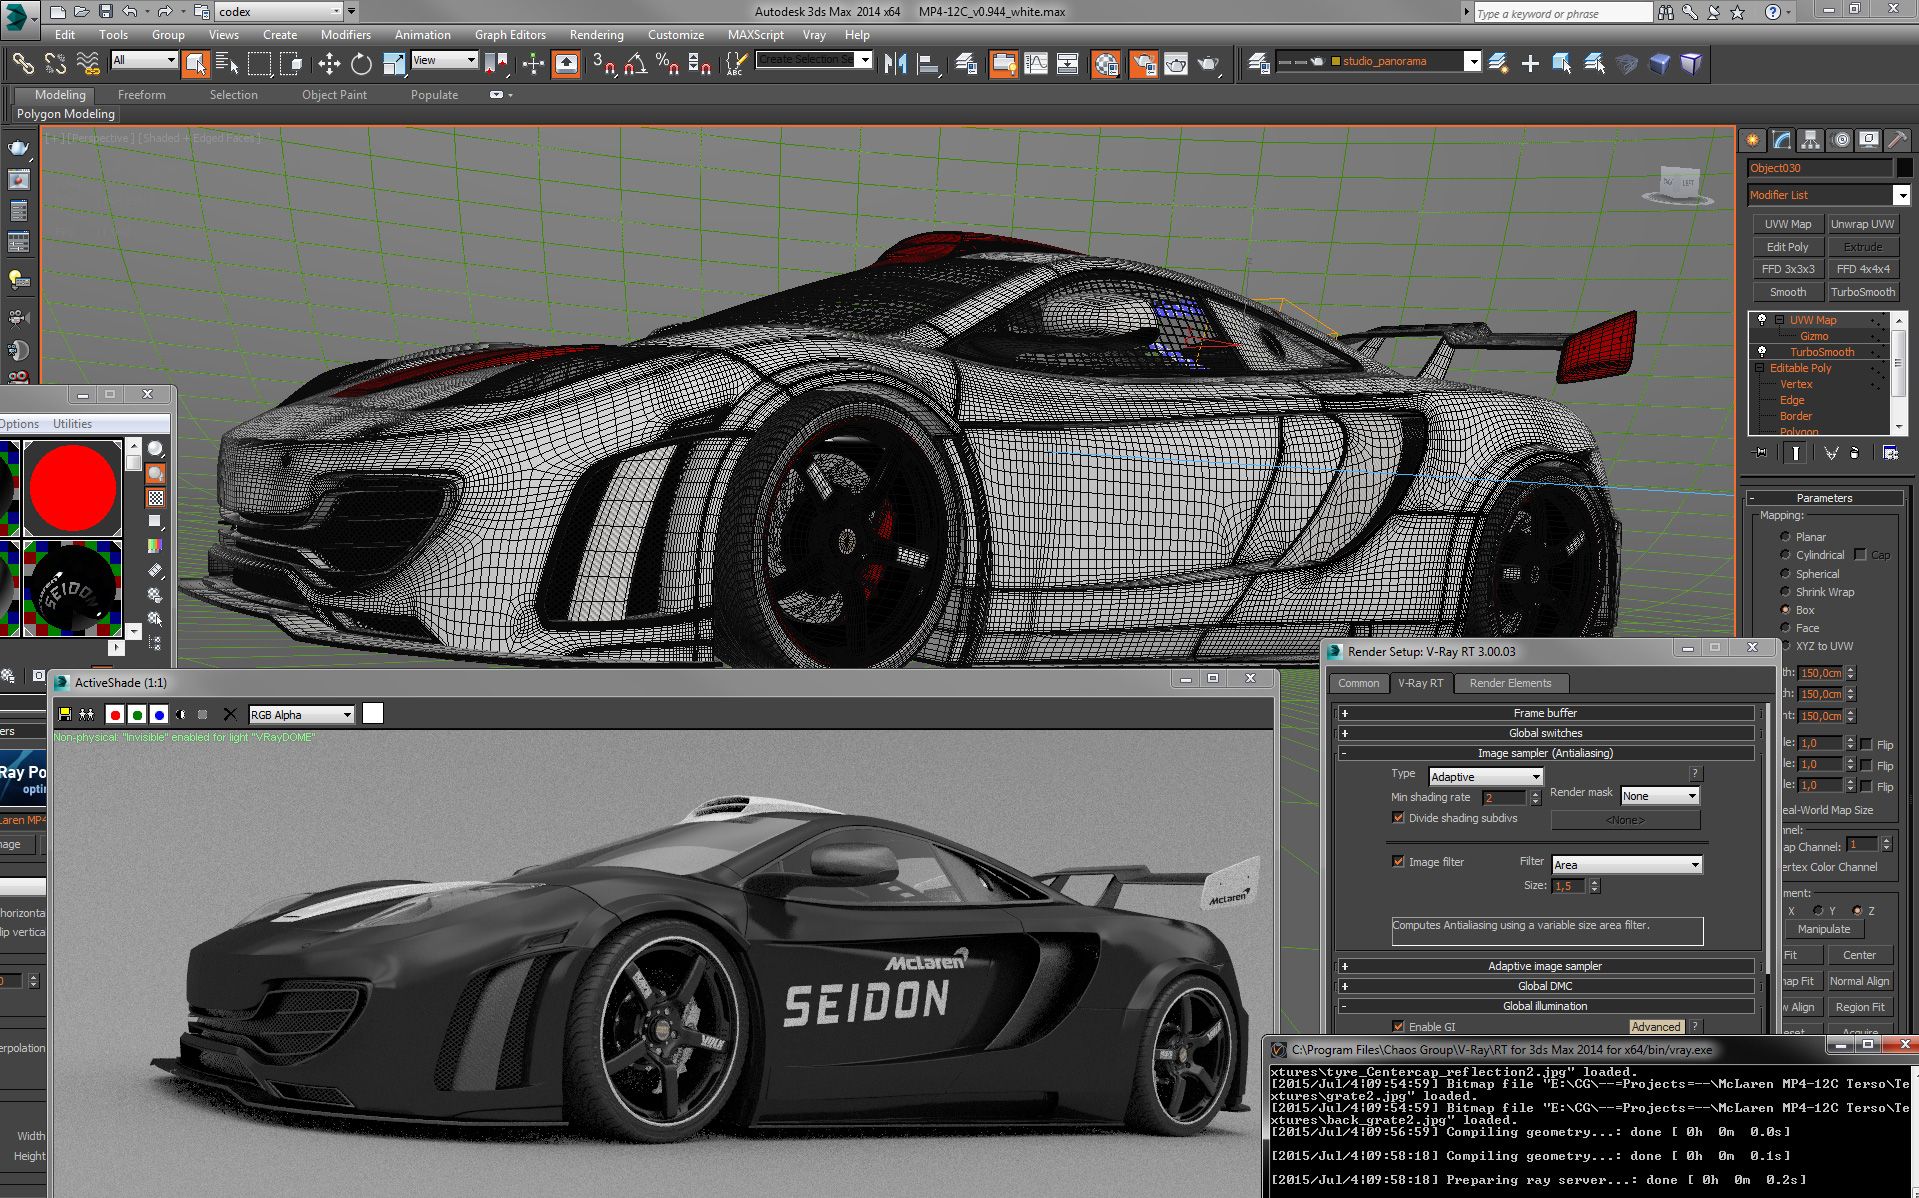Image resolution: width=1919 pixels, height=1198 pixels.
Task: Uncheck Divide shading subdivs checkbox
Action: pyautogui.click(x=1398, y=818)
